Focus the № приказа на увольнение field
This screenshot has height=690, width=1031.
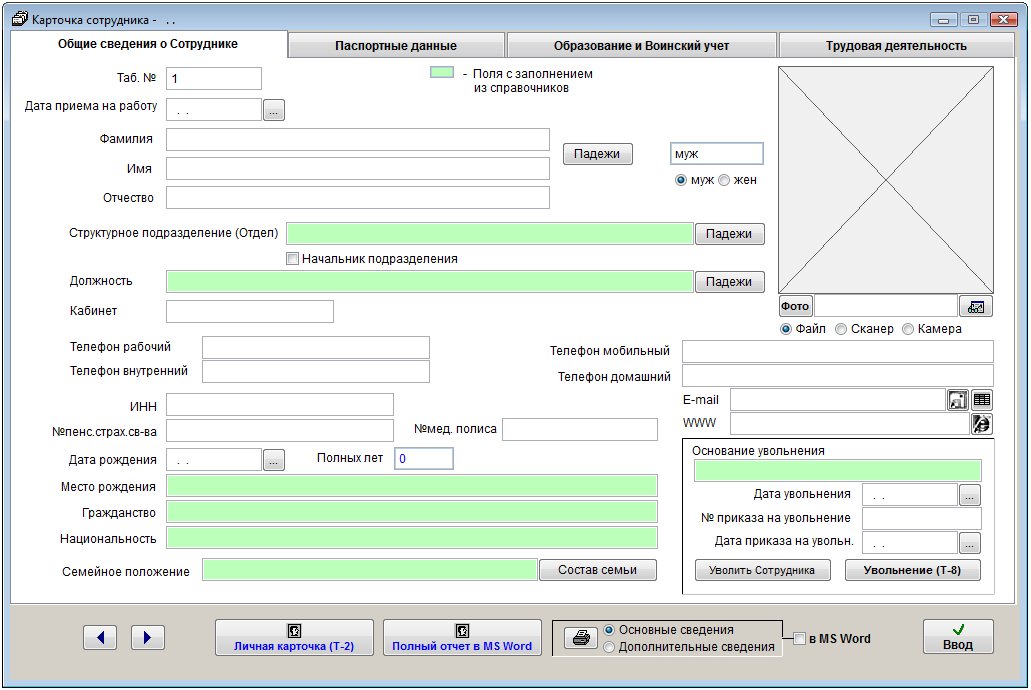pos(922,518)
